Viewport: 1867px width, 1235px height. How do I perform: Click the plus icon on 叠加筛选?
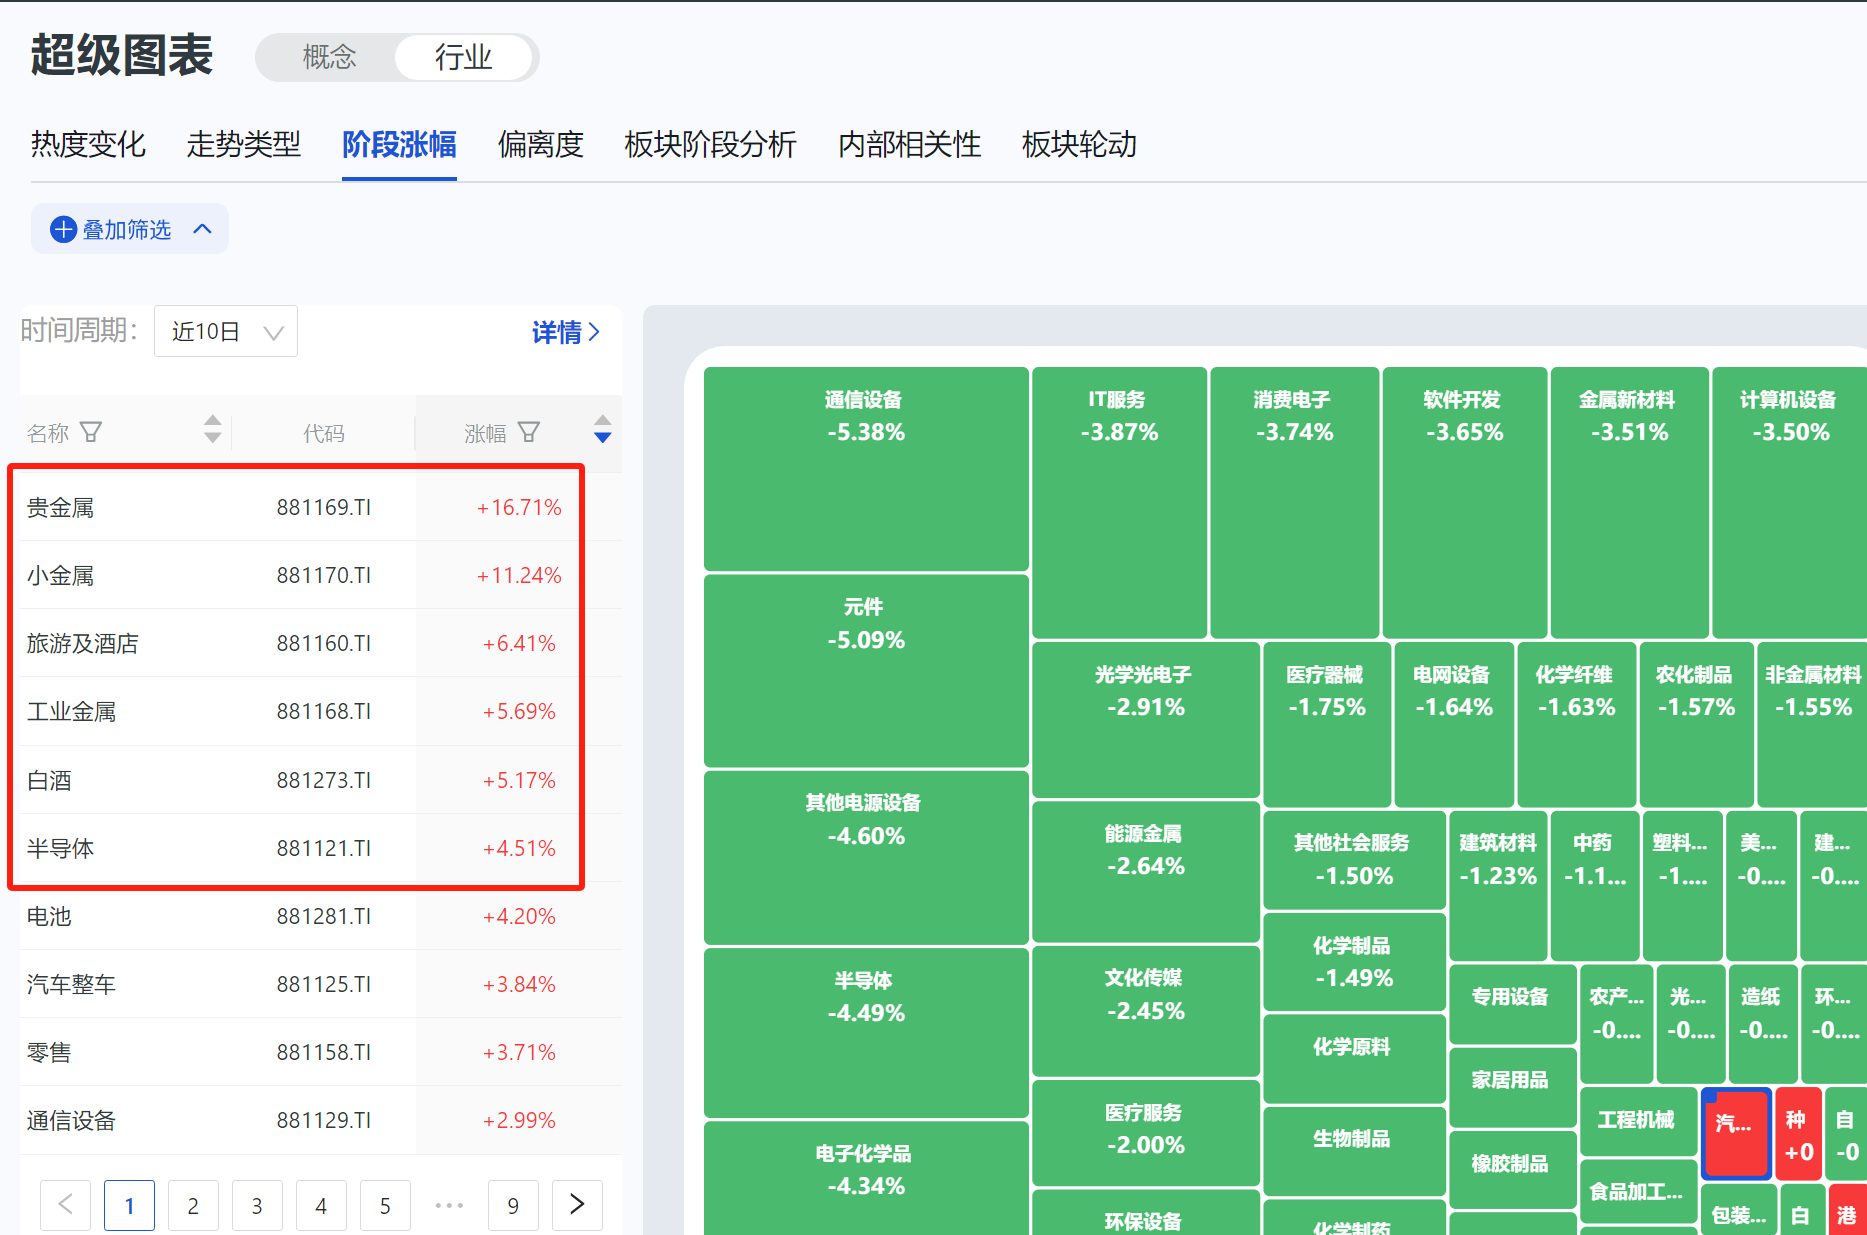click(x=63, y=229)
